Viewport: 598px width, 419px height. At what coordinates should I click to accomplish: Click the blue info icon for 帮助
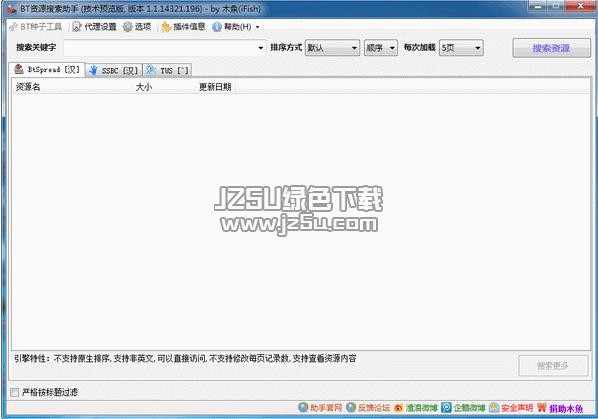click(x=217, y=27)
